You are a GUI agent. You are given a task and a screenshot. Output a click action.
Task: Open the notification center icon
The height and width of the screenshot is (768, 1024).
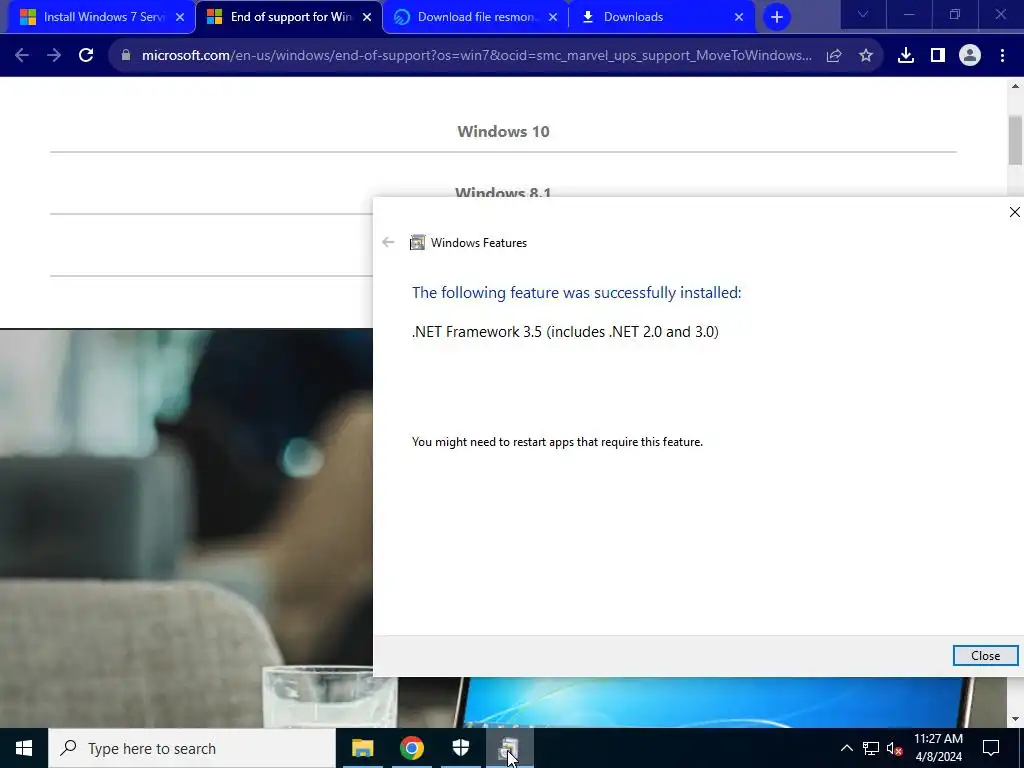[991, 748]
